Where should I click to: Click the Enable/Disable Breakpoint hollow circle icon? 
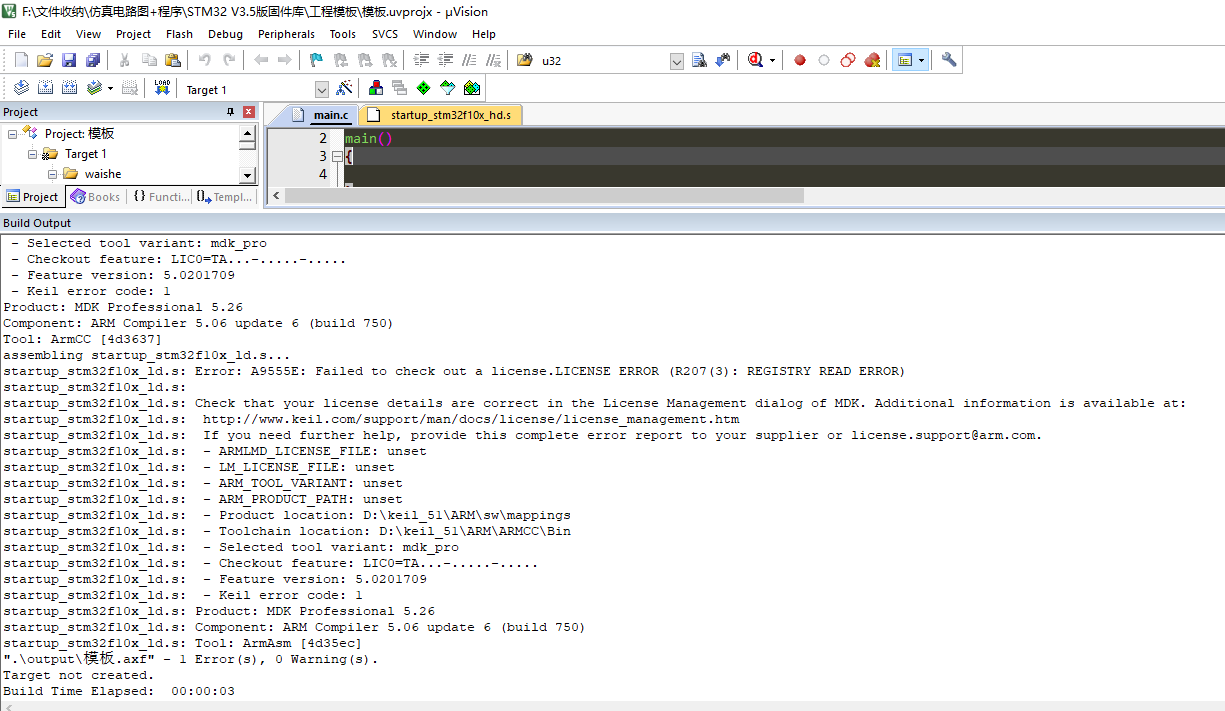pos(824,61)
